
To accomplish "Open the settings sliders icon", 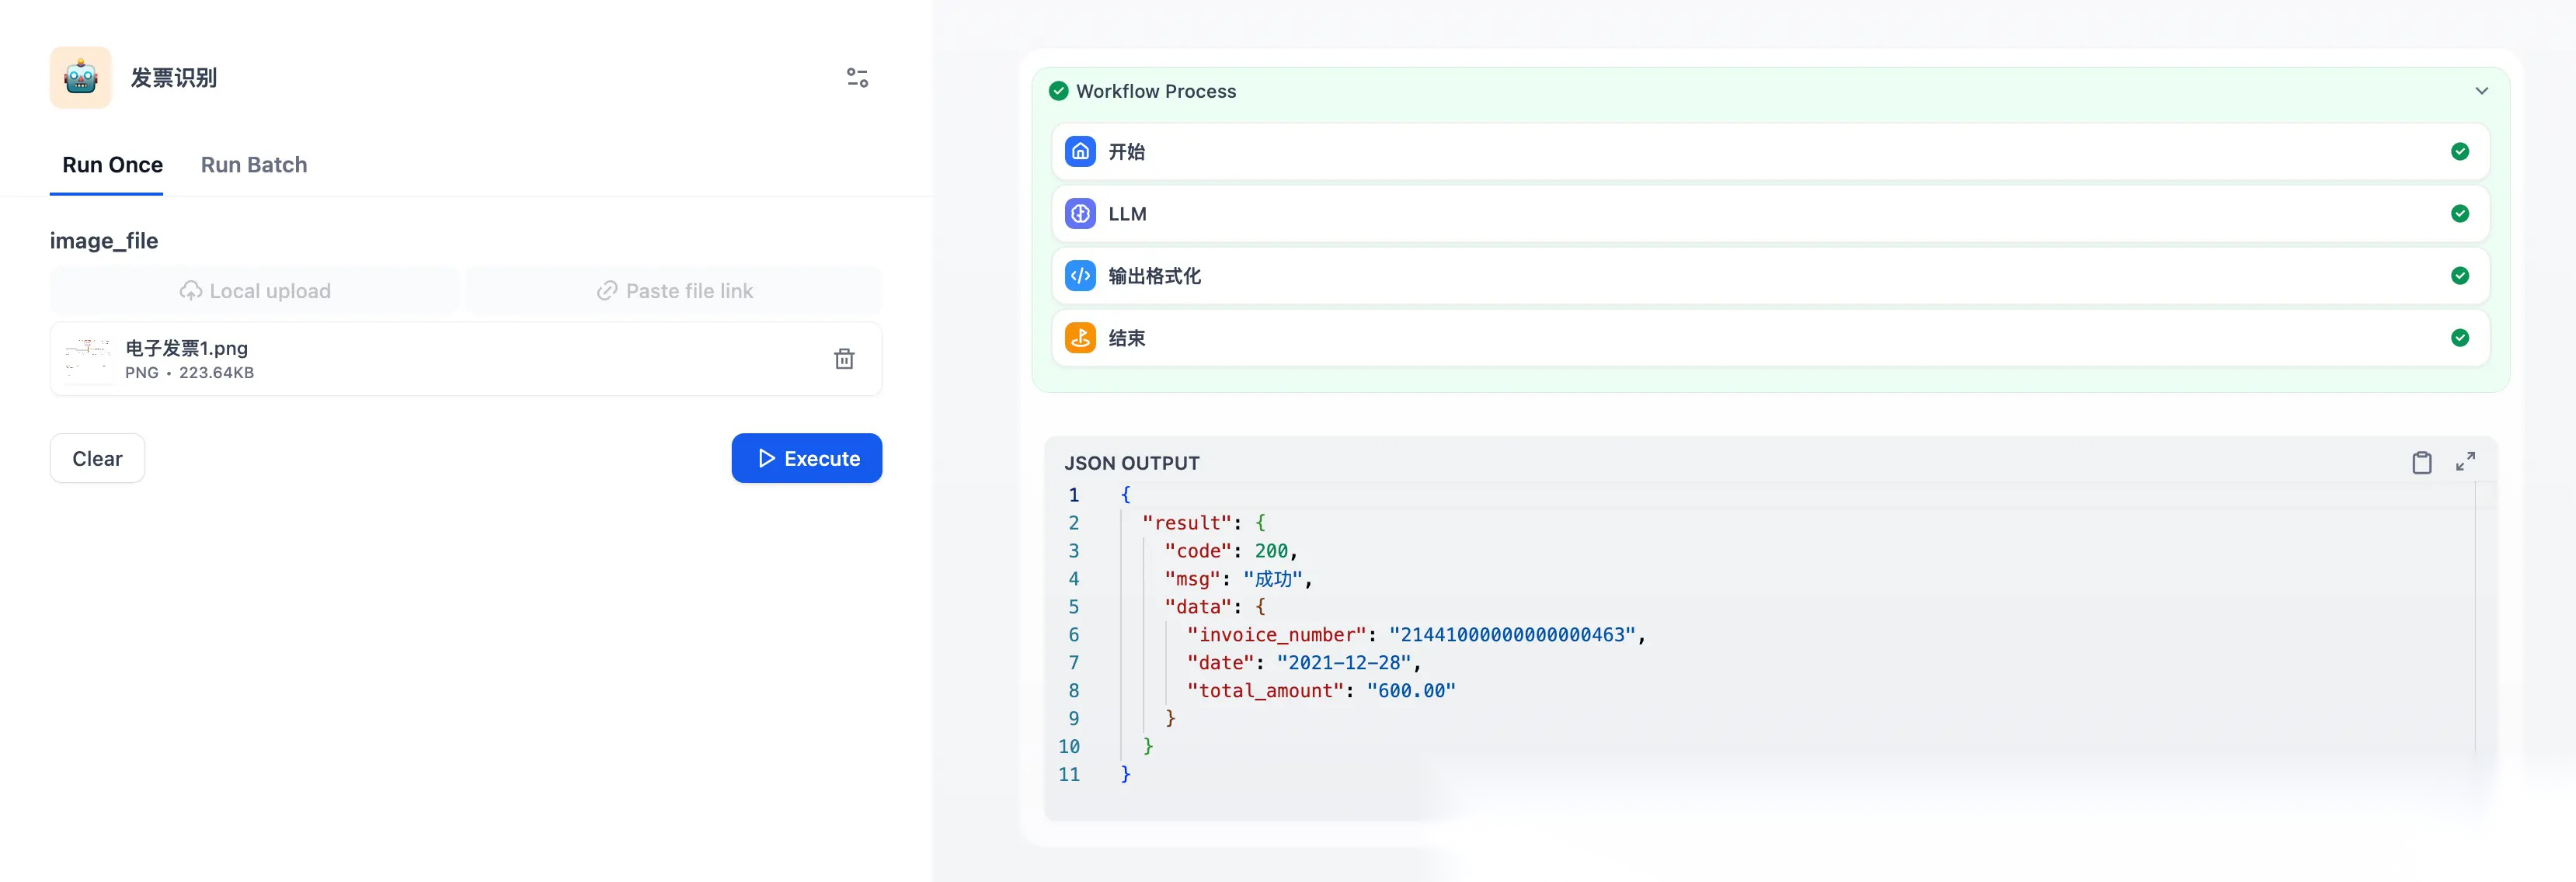I will 857,77.
